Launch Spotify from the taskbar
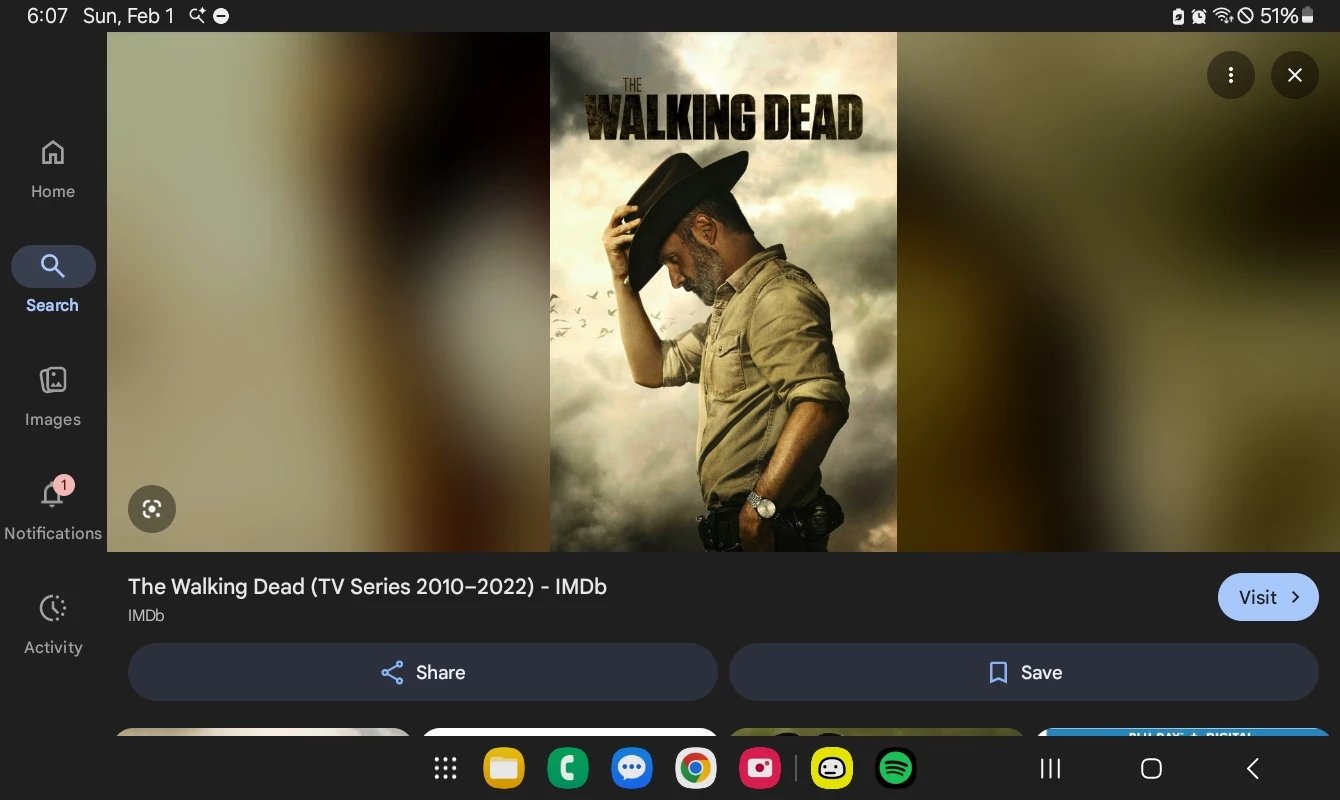Screen dimensions: 1340x800 pyautogui.click(x=896, y=768)
